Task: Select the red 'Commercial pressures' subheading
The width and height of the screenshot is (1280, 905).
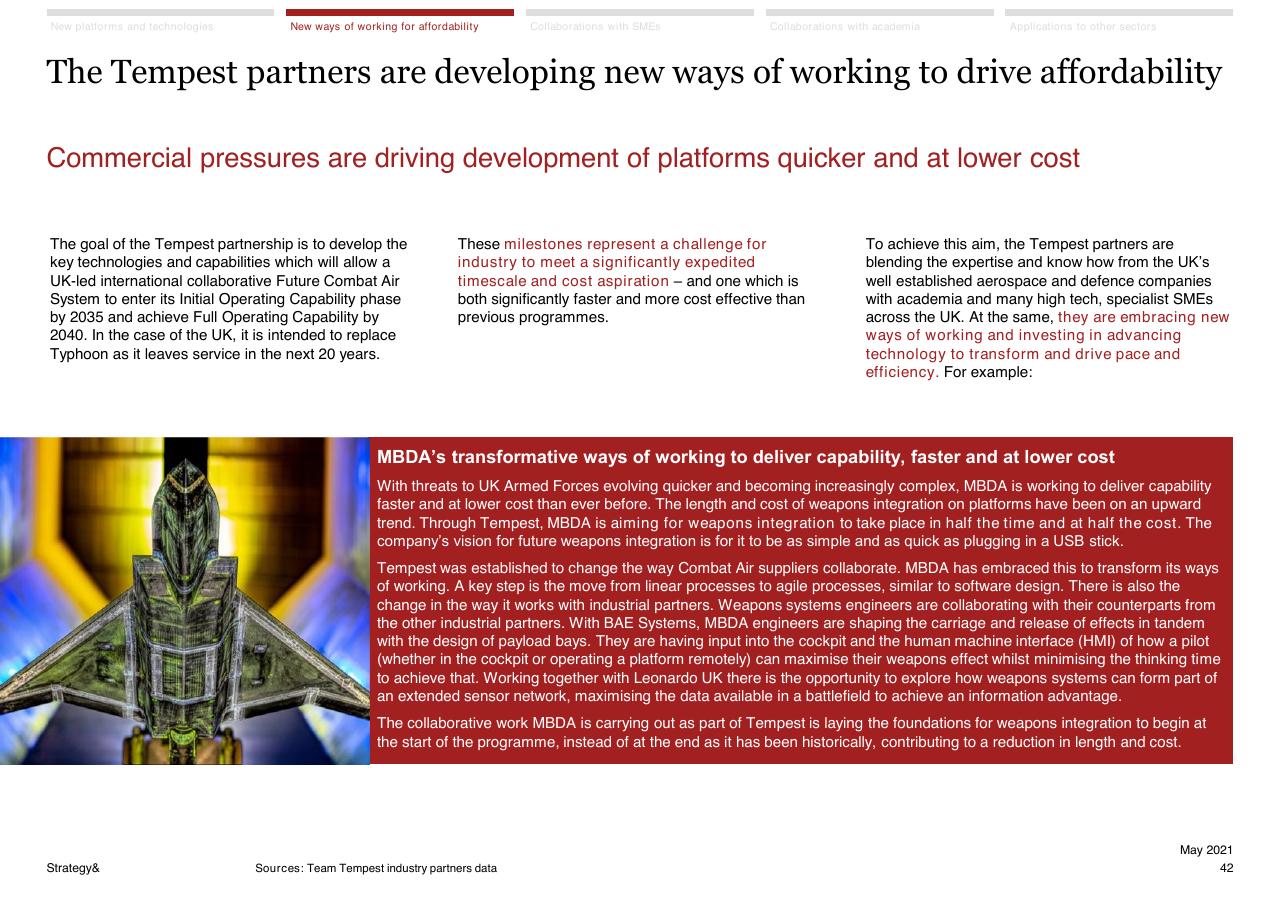Action: click(563, 159)
